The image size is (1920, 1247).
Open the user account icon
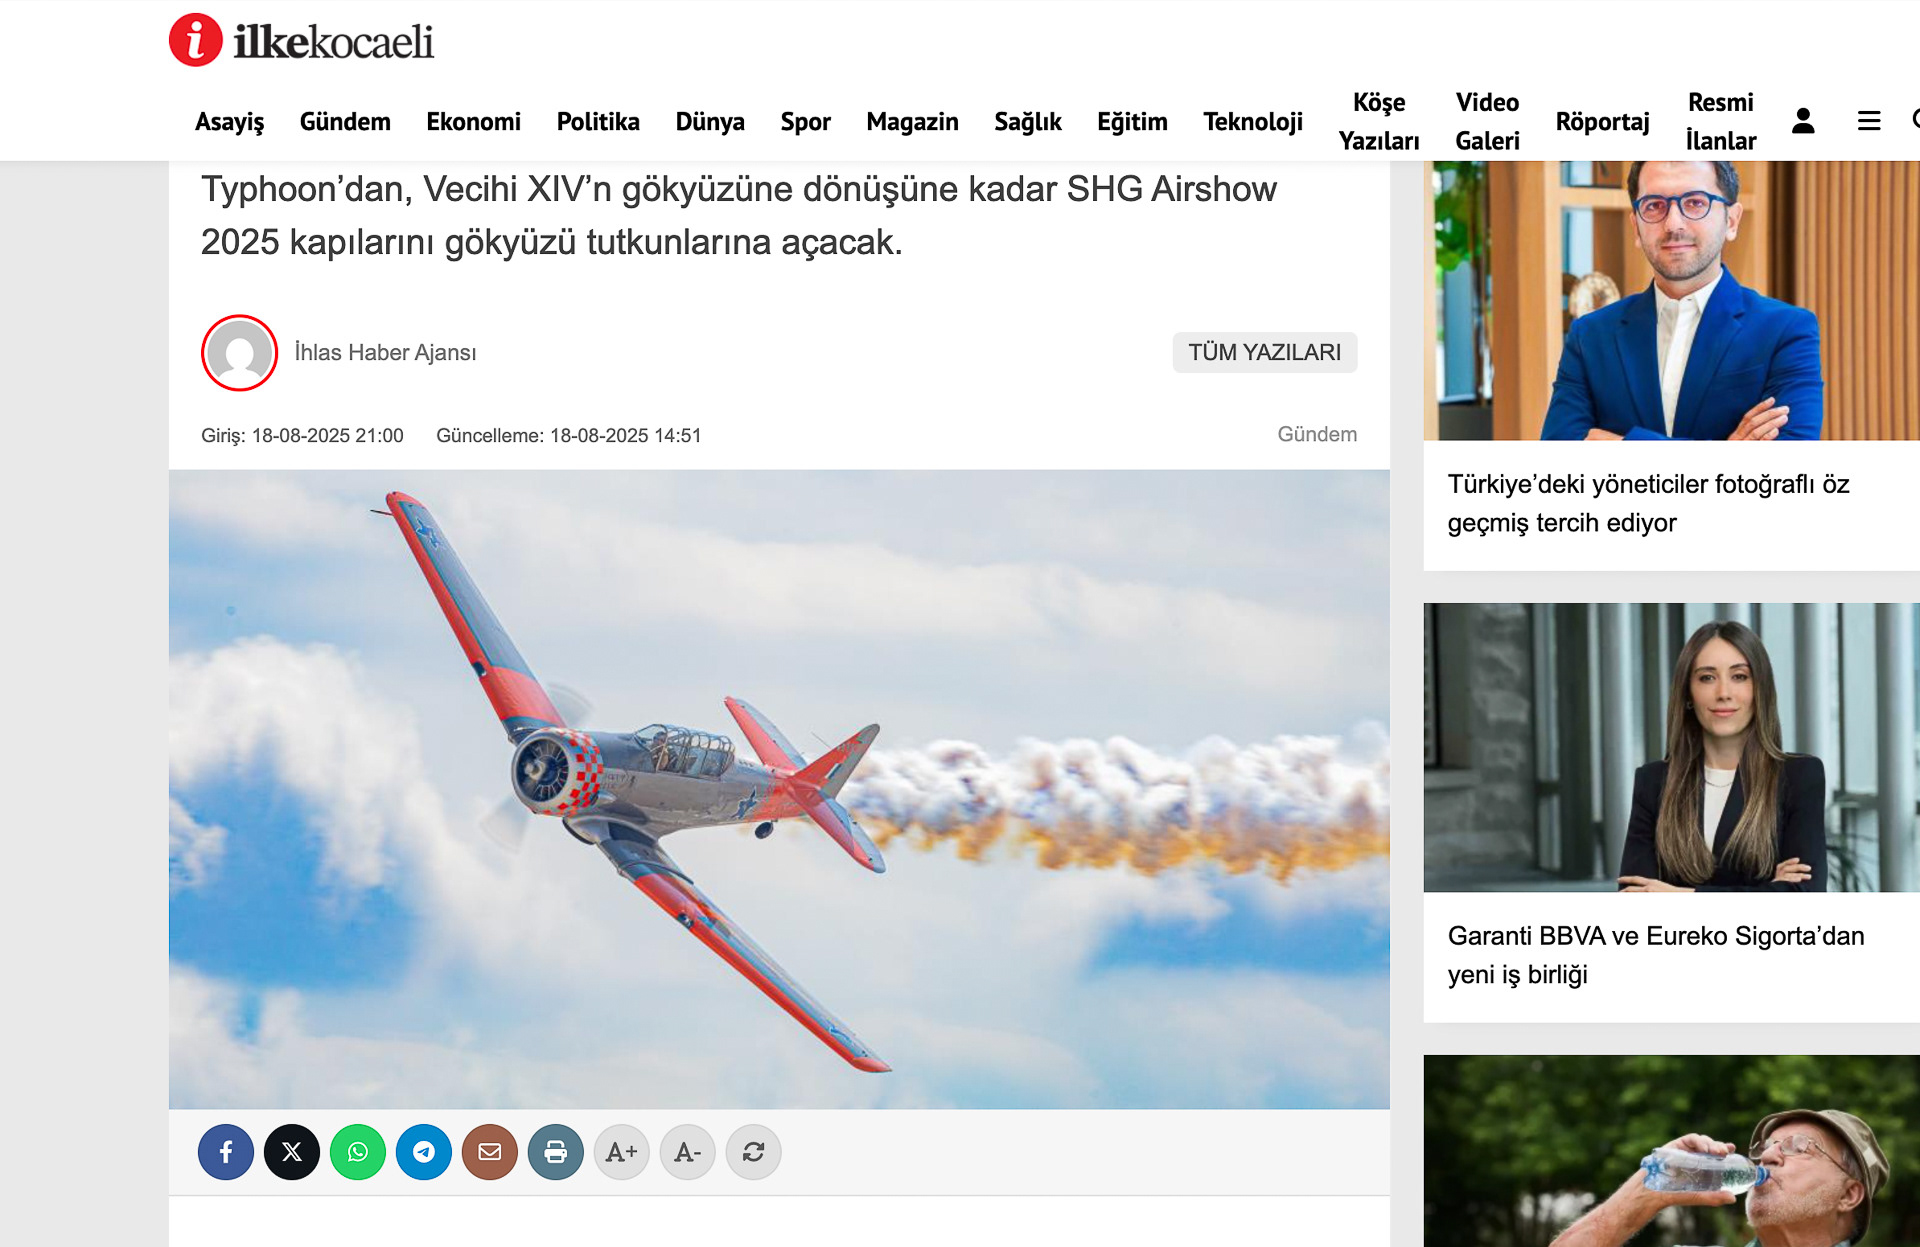(x=1803, y=121)
